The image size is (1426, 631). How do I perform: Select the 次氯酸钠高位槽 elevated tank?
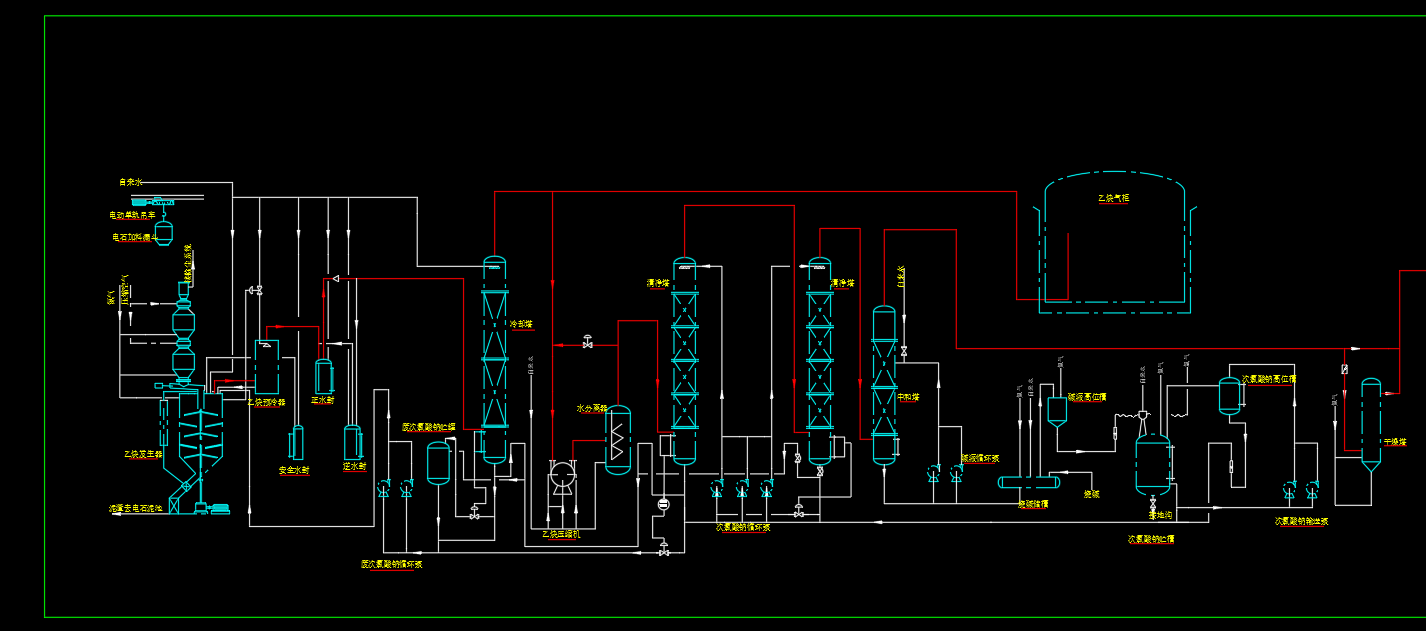coord(1229,396)
